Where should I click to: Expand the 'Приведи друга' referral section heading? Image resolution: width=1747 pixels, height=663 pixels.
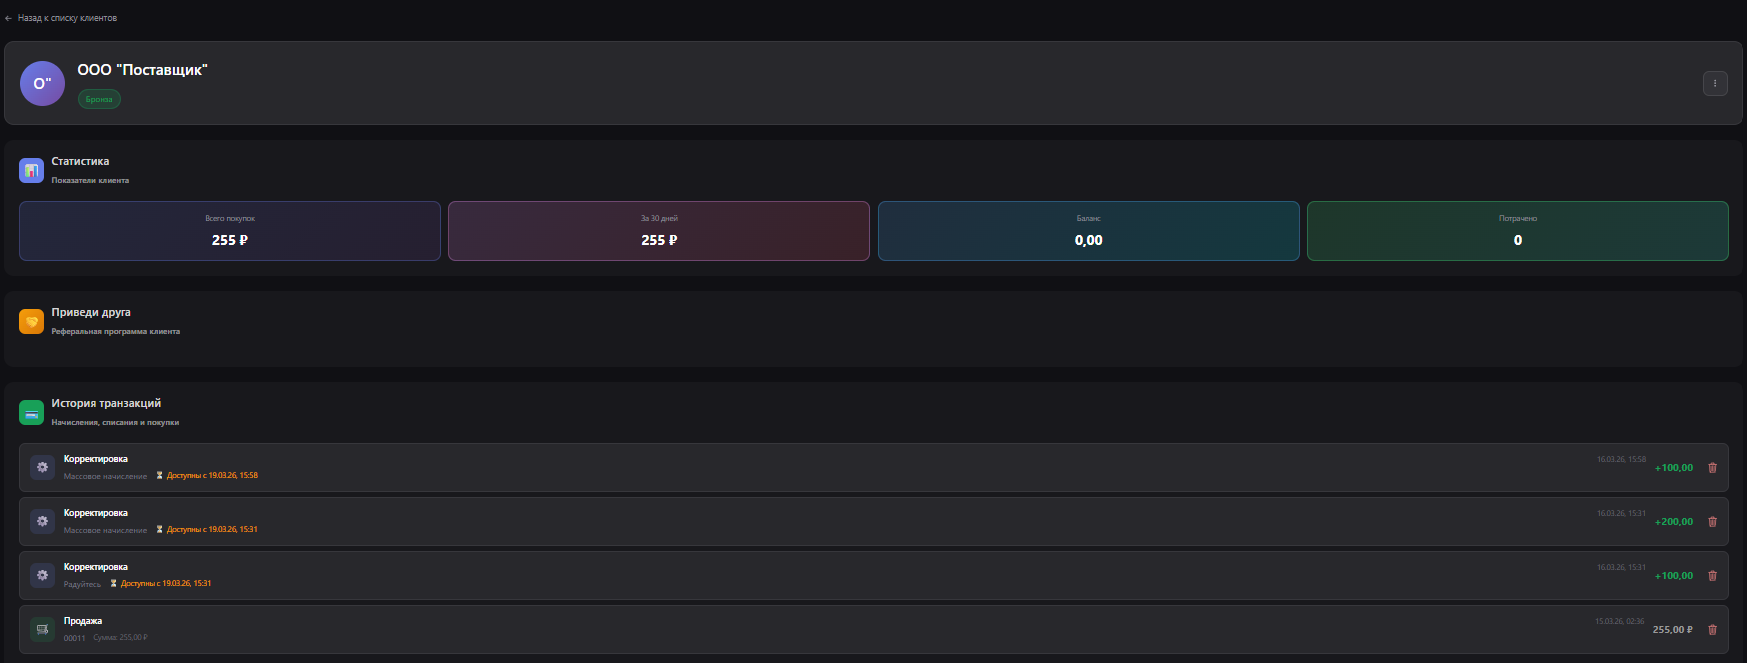tap(91, 313)
